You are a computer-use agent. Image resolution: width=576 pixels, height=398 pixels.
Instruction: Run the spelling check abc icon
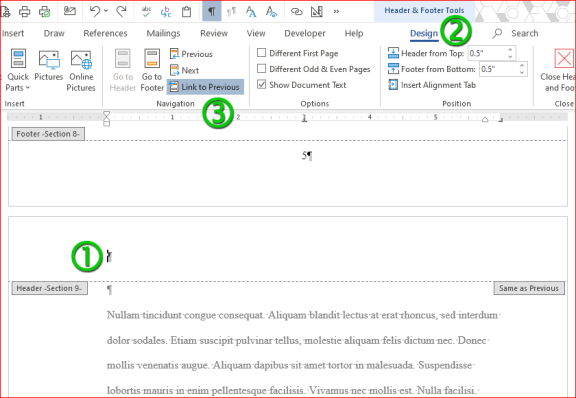(x=147, y=11)
